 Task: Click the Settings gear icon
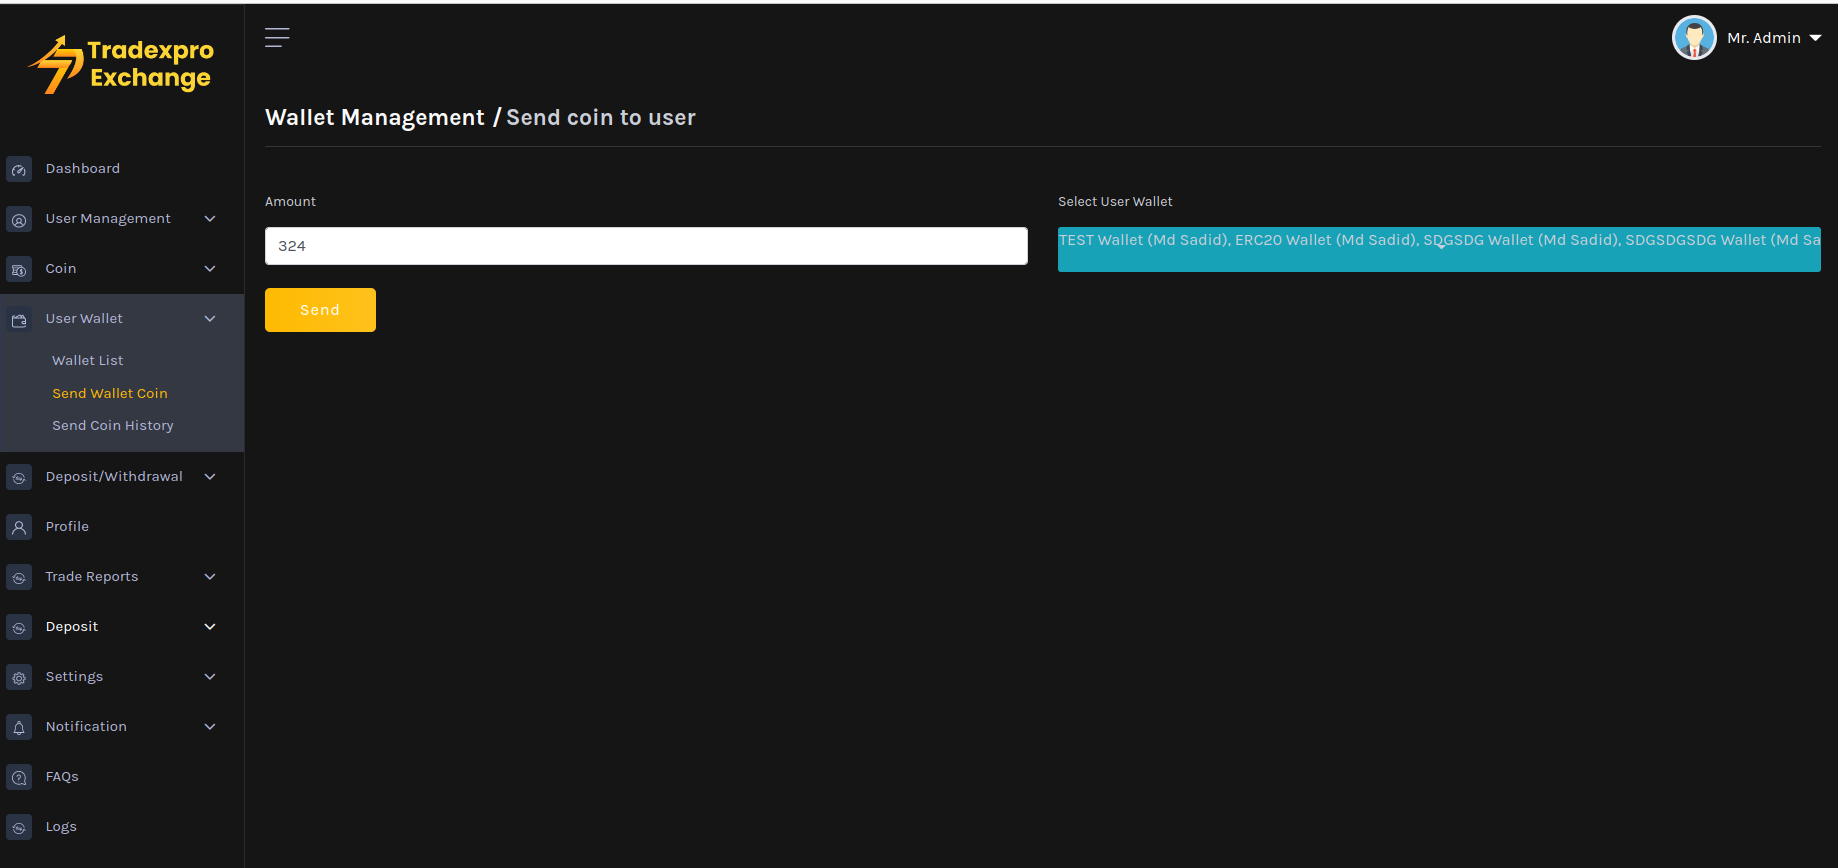pyautogui.click(x=19, y=678)
